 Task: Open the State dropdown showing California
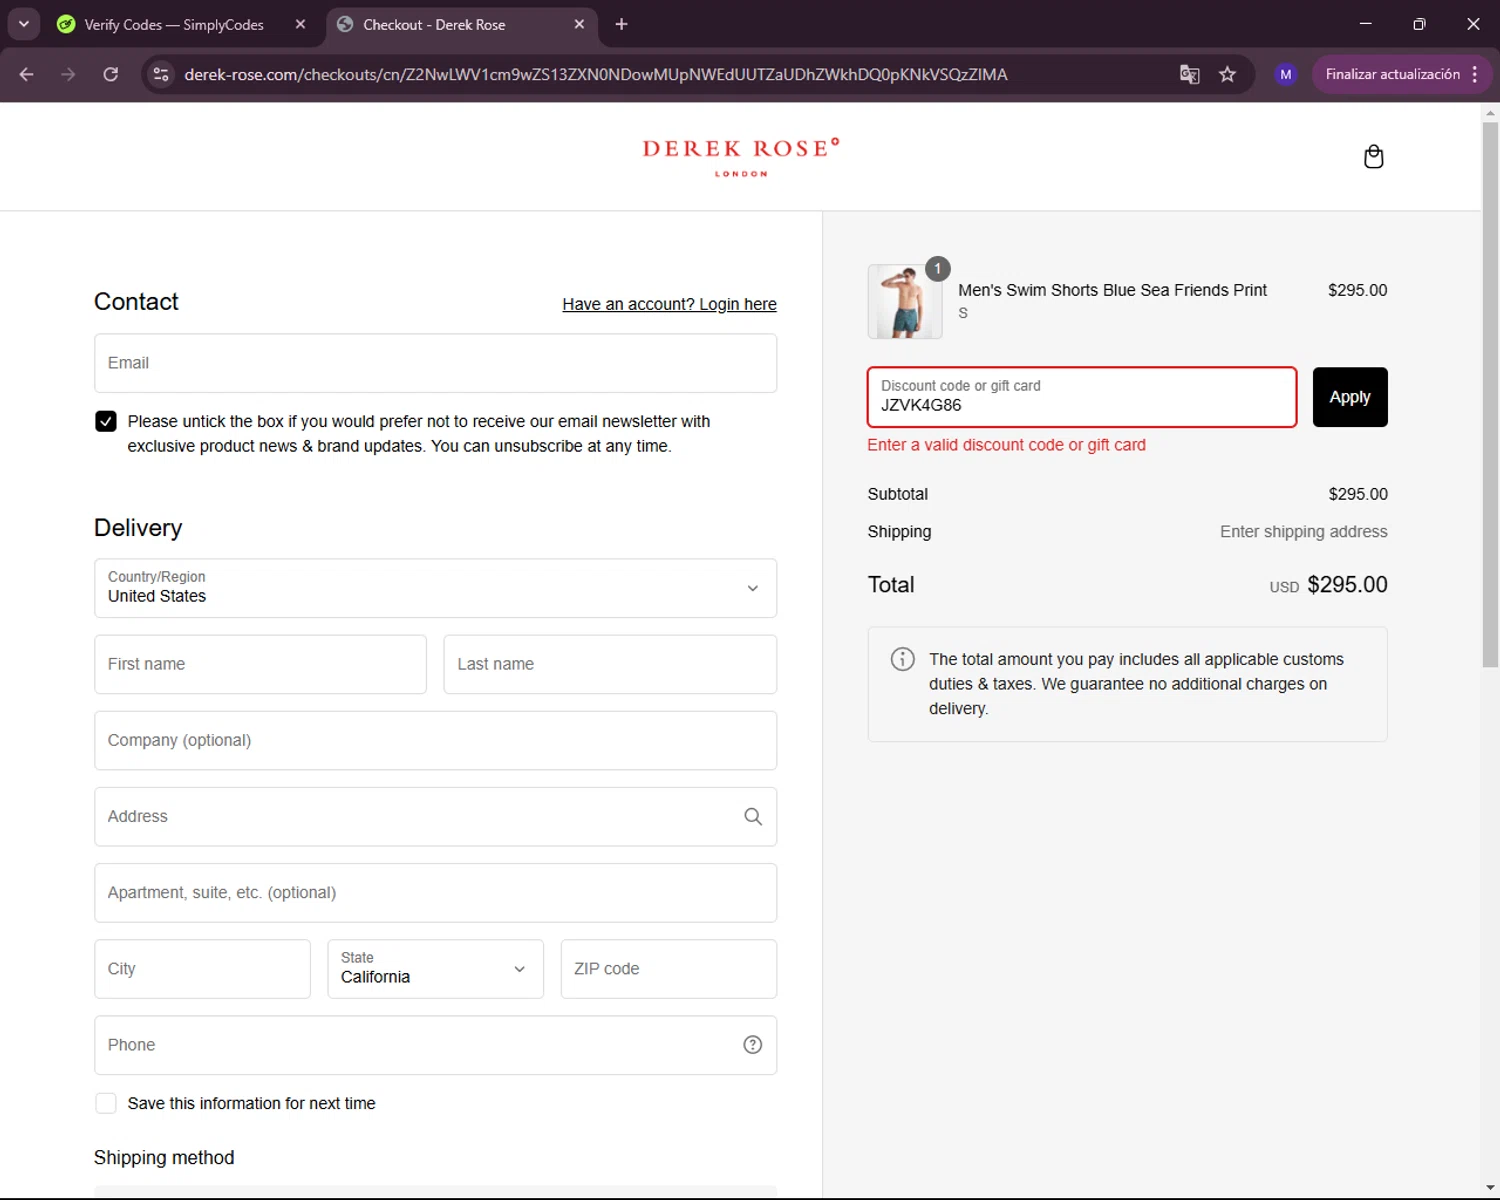pos(435,969)
